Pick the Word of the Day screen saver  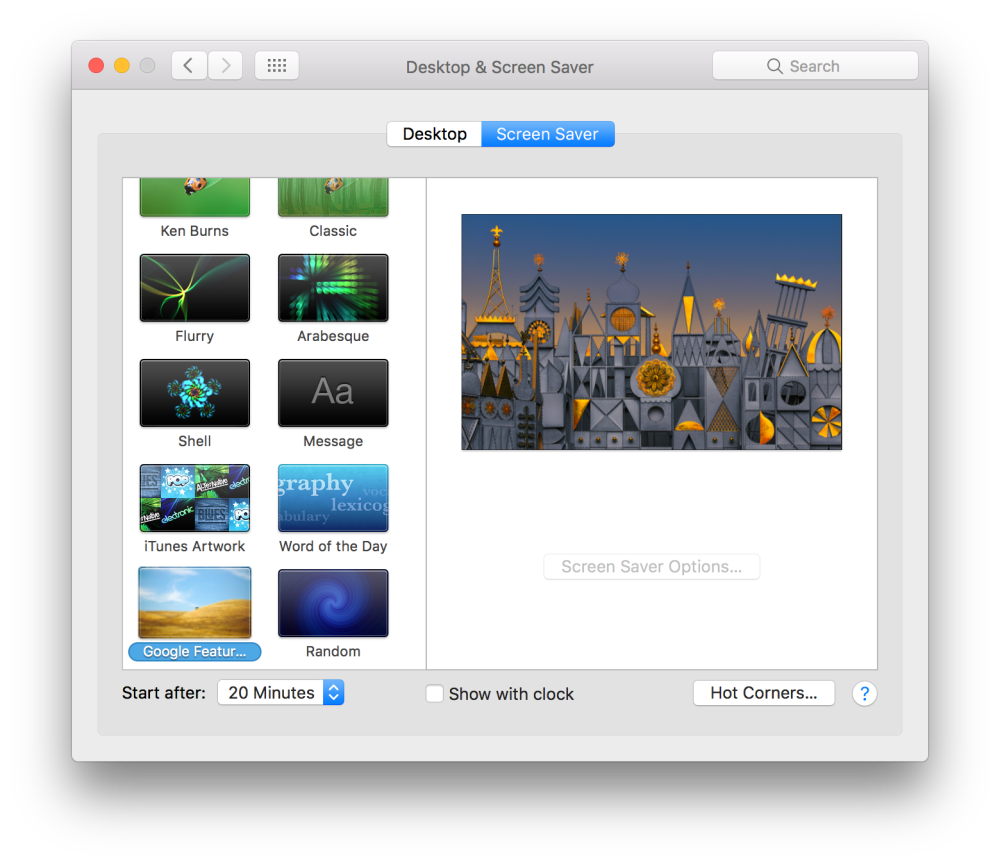333,498
